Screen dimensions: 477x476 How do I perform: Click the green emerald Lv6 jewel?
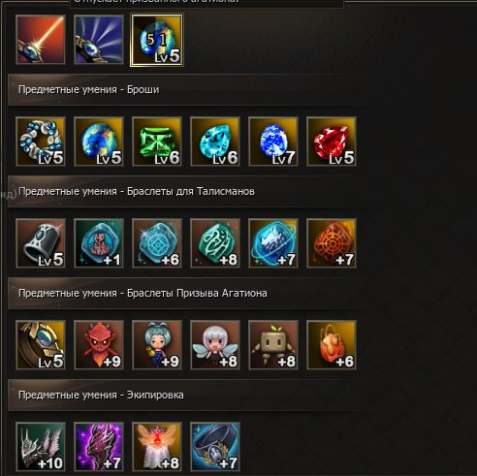click(x=157, y=141)
